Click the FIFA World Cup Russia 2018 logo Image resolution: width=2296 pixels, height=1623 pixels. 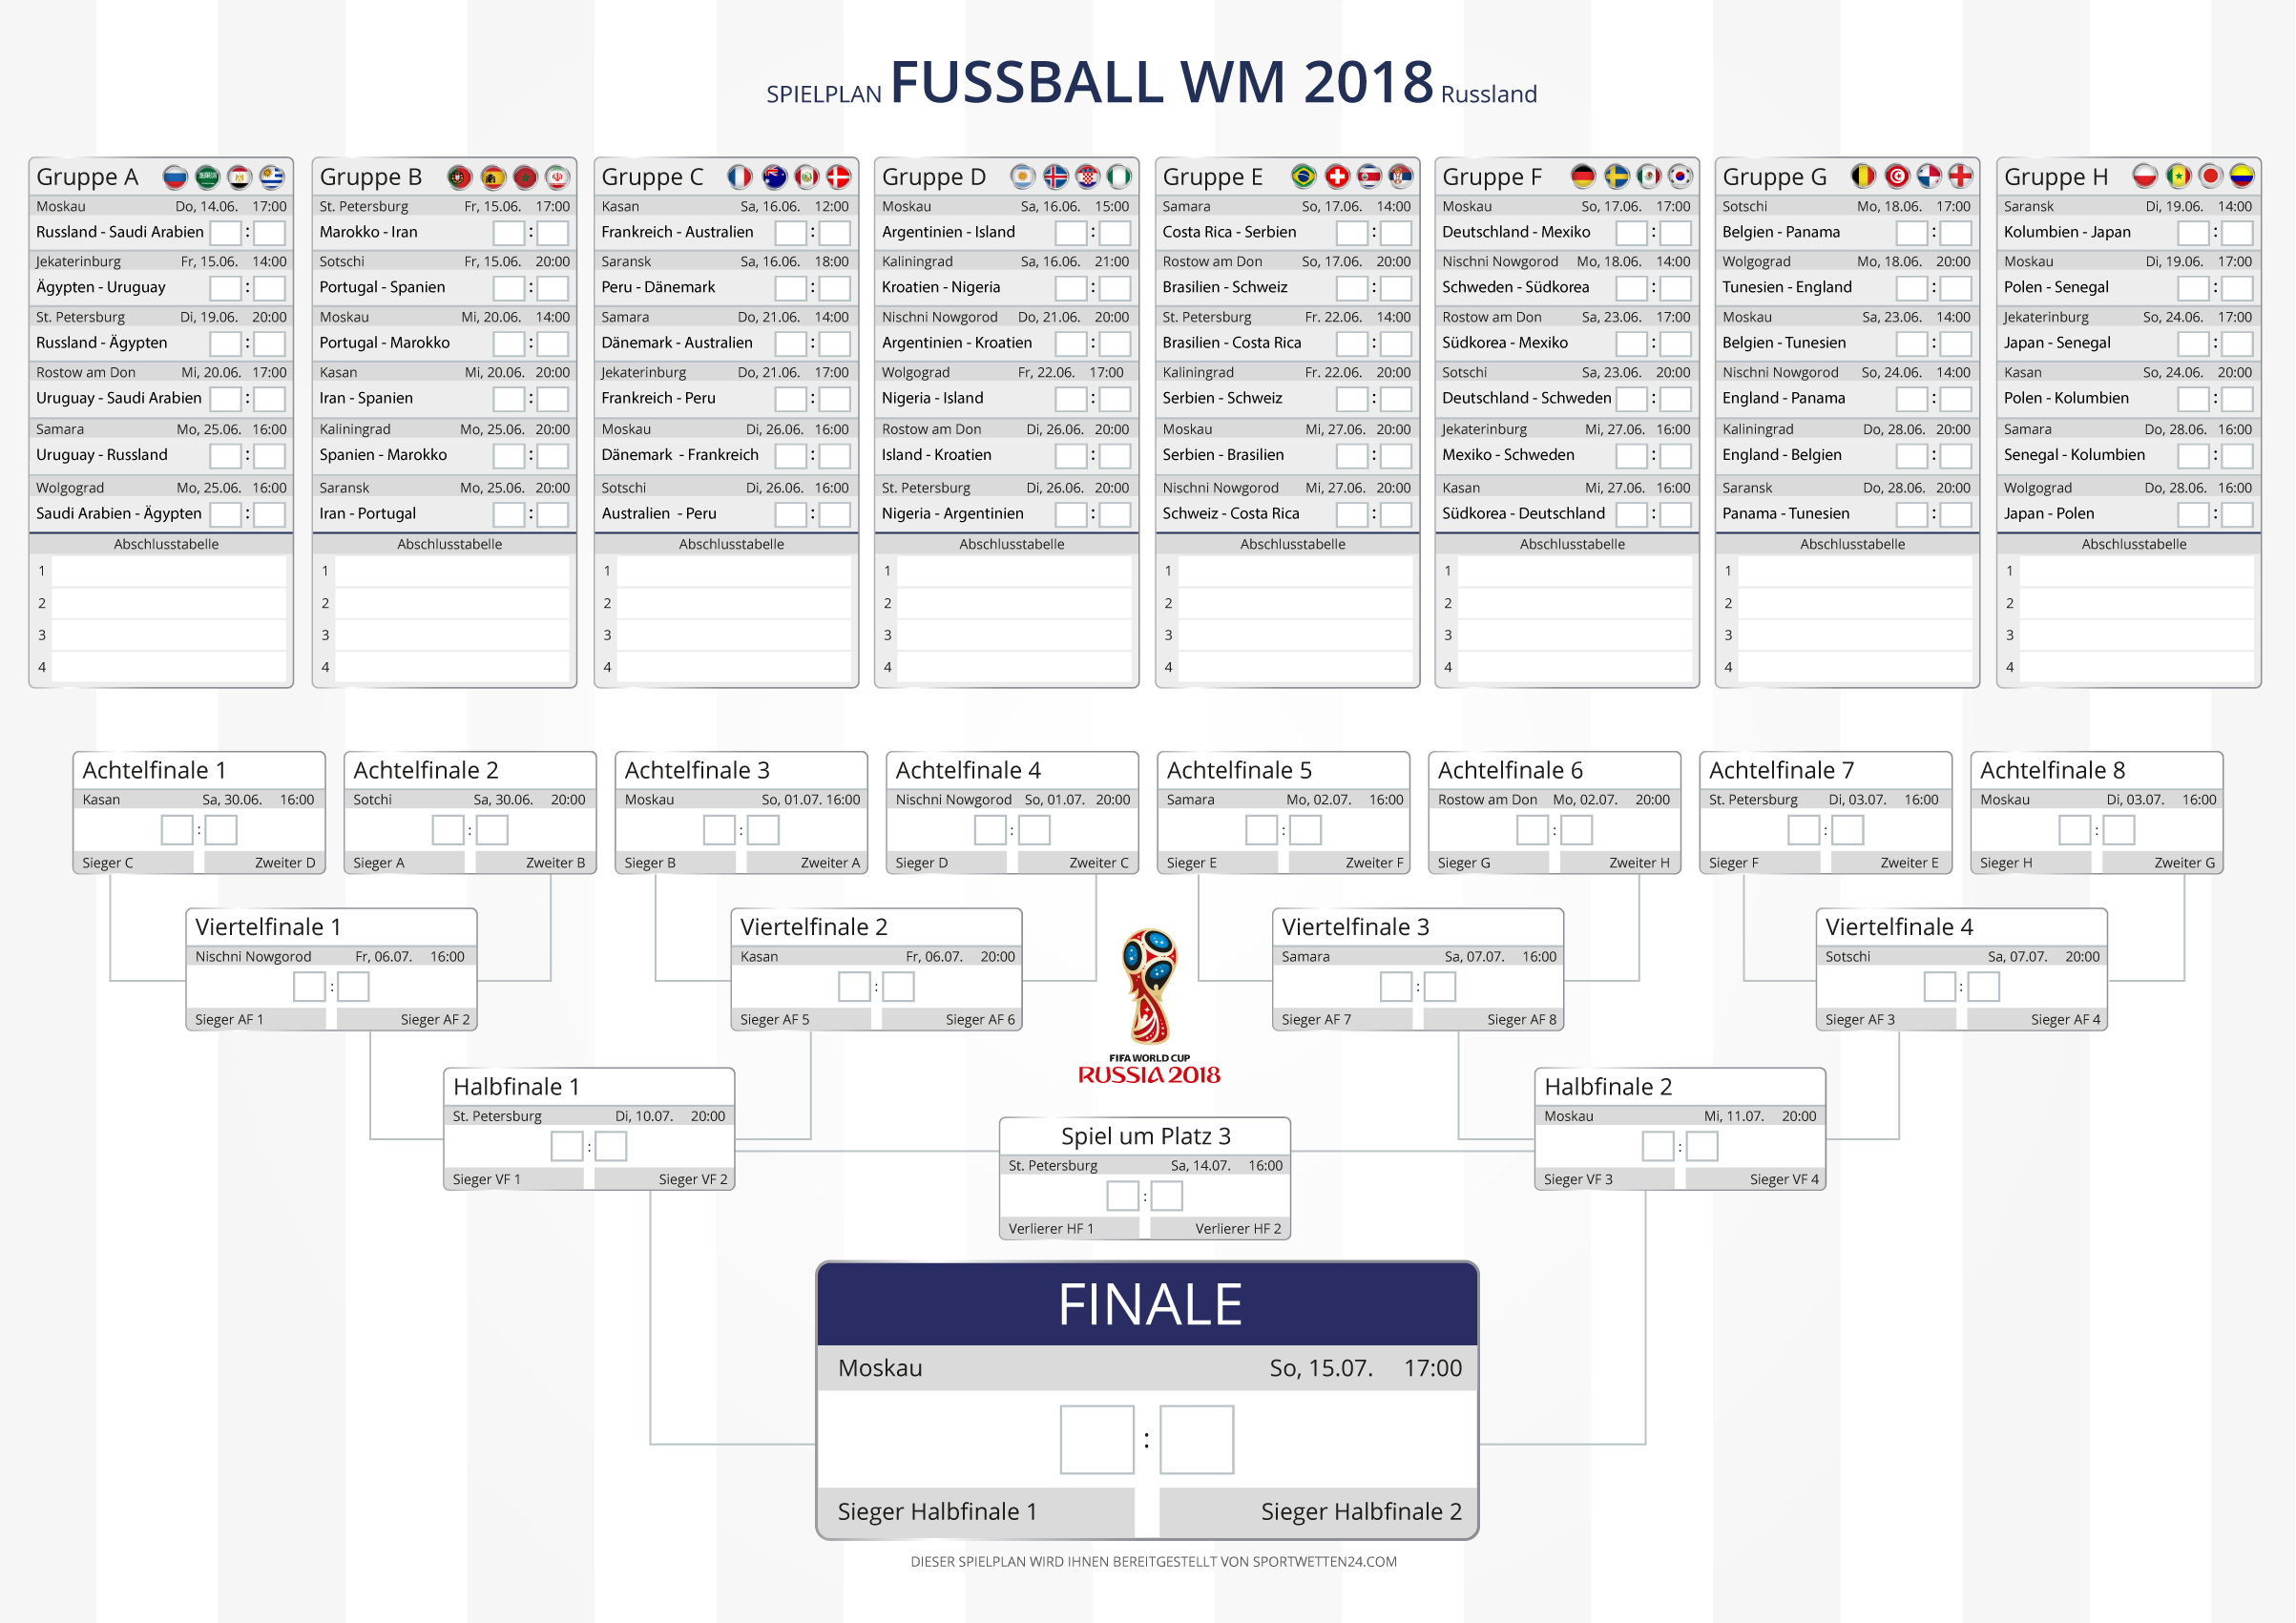tap(1149, 1007)
